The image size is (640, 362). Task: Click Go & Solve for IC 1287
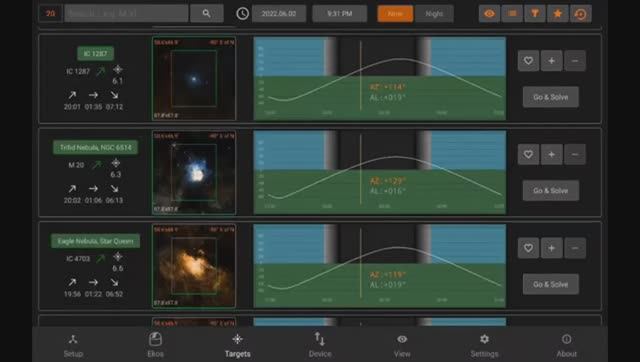pos(551,97)
